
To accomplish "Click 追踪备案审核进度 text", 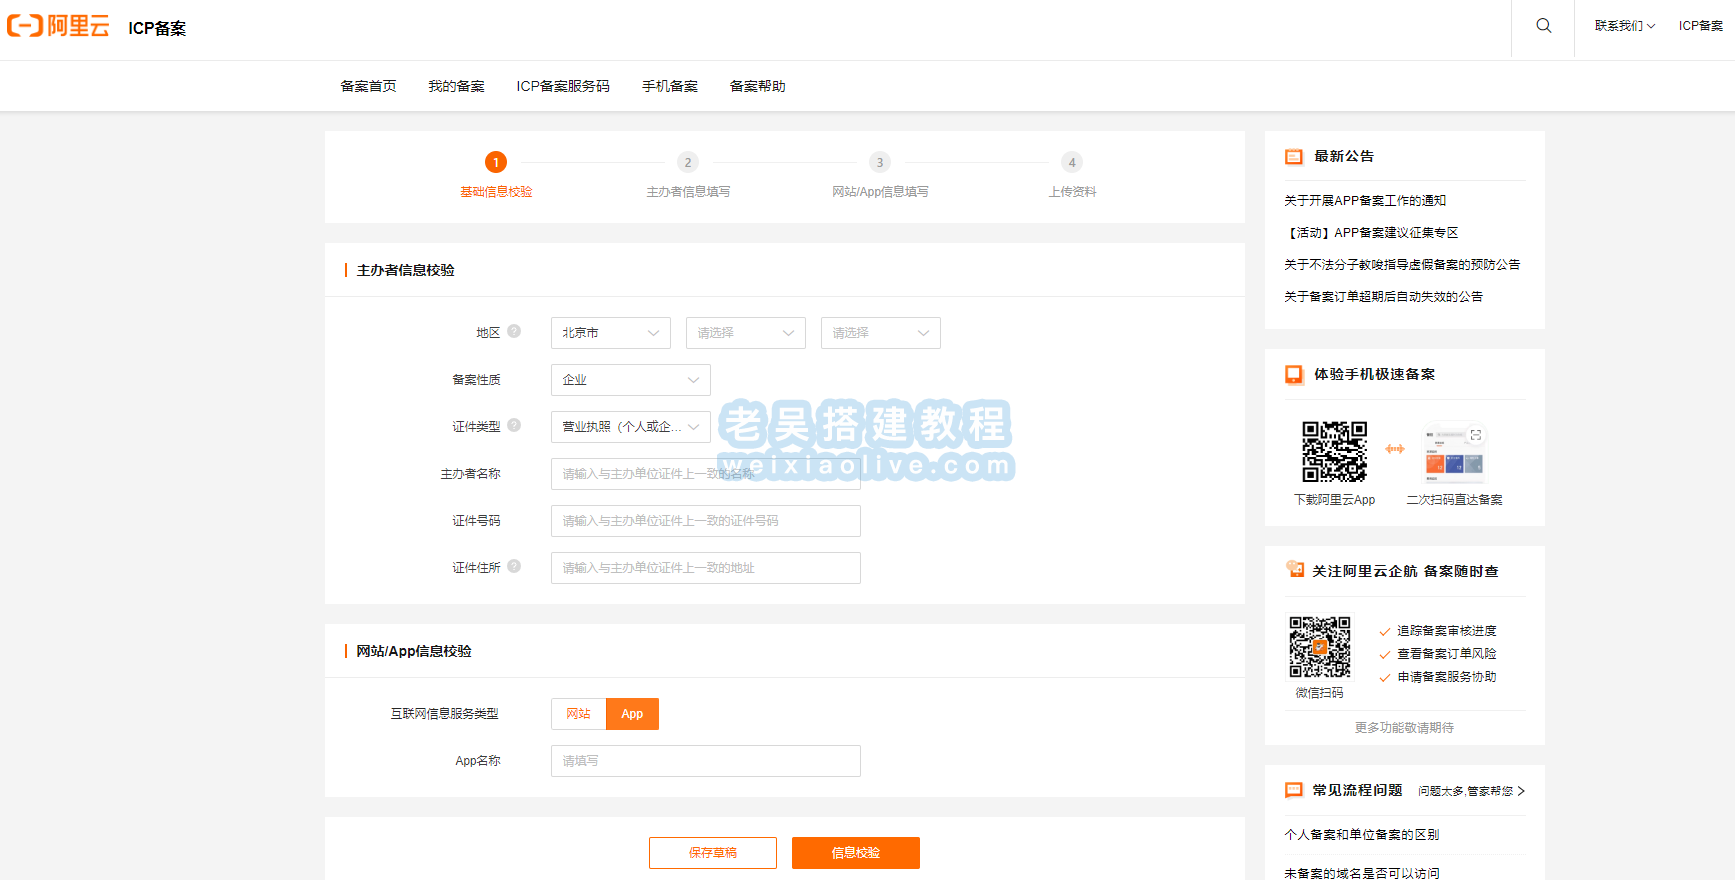I will point(1447,631).
